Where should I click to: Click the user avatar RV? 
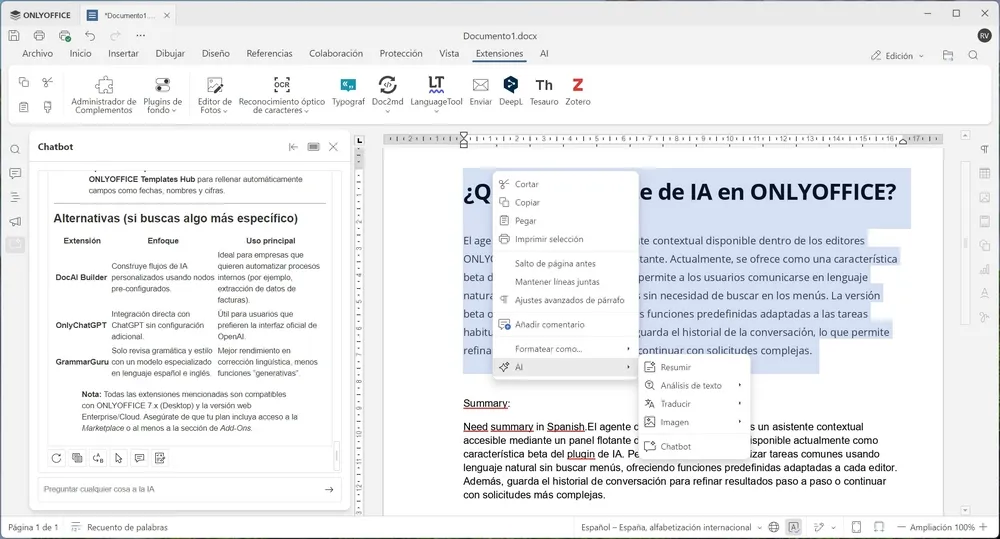(984, 36)
